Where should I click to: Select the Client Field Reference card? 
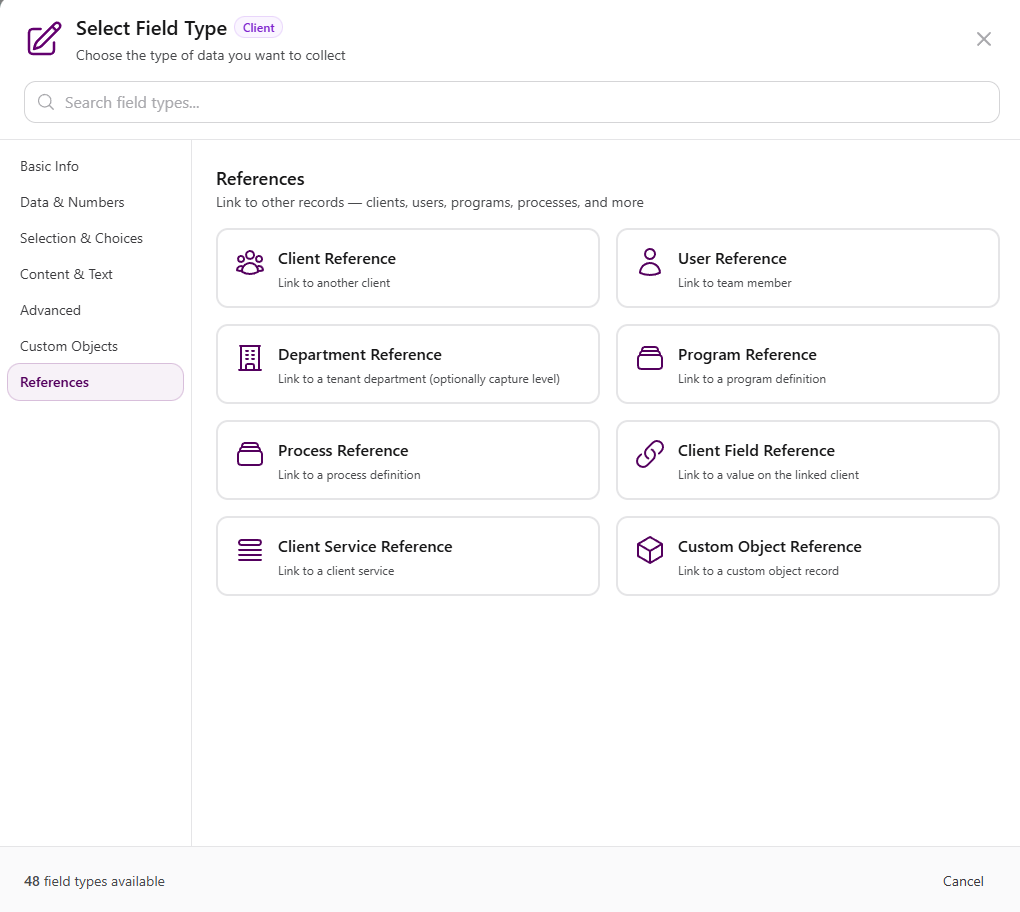point(807,460)
